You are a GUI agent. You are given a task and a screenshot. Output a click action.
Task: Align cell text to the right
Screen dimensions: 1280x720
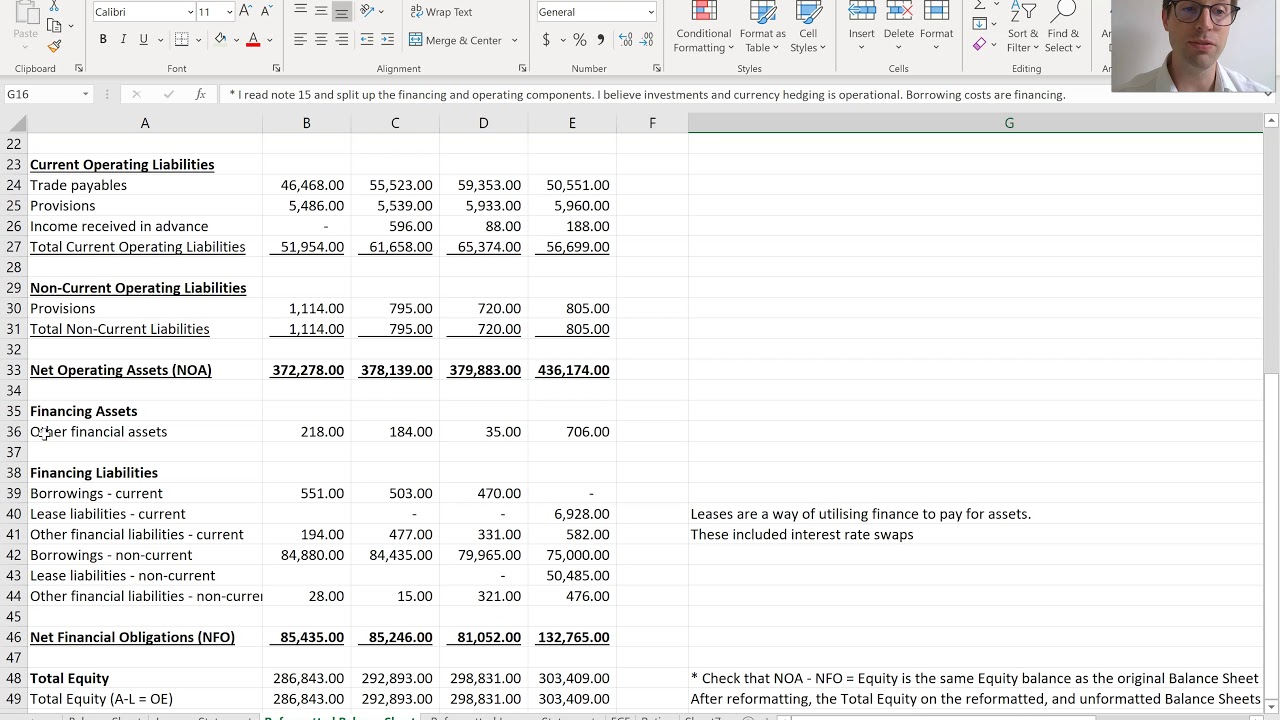click(x=342, y=39)
